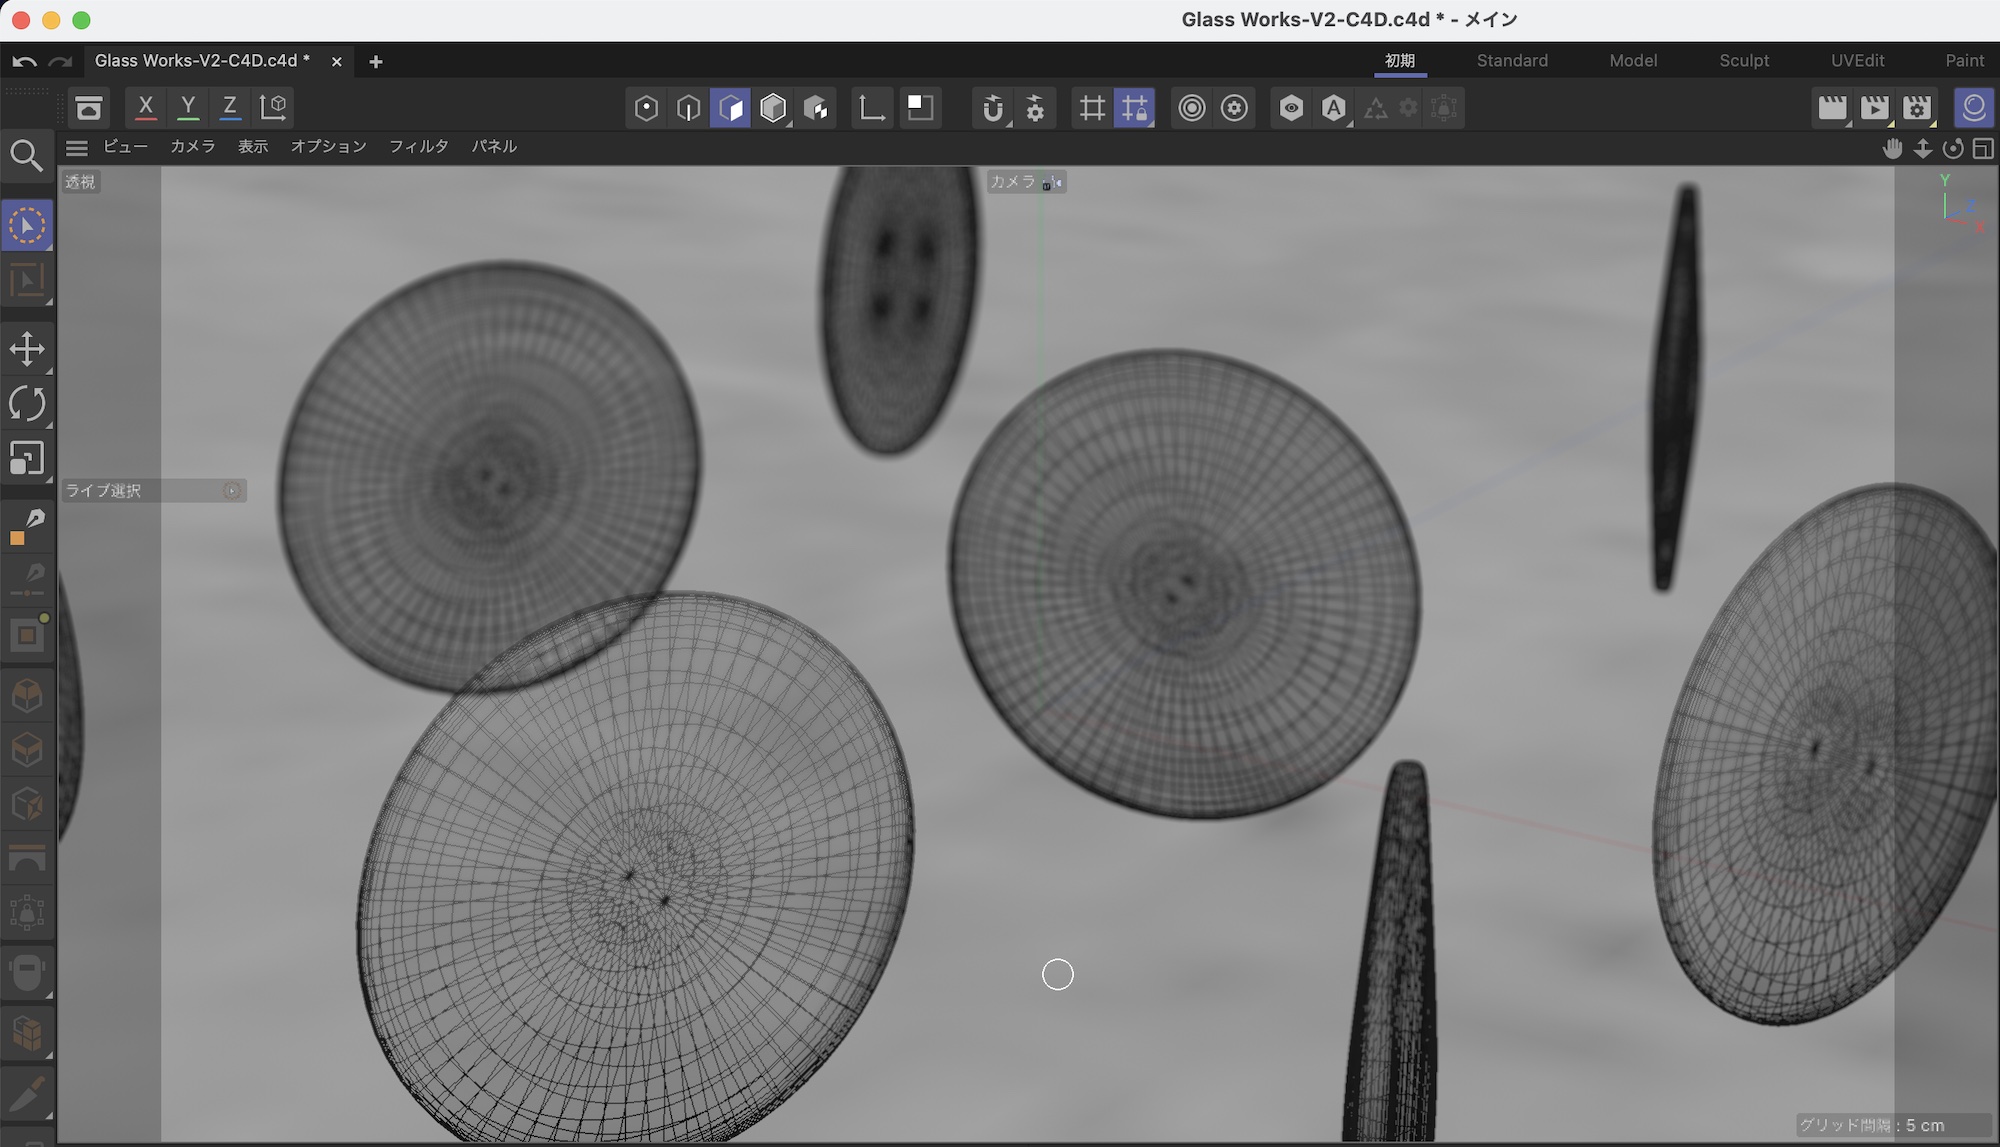
Task: Open the フィルタ viewport menu
Action: point(418,146)
